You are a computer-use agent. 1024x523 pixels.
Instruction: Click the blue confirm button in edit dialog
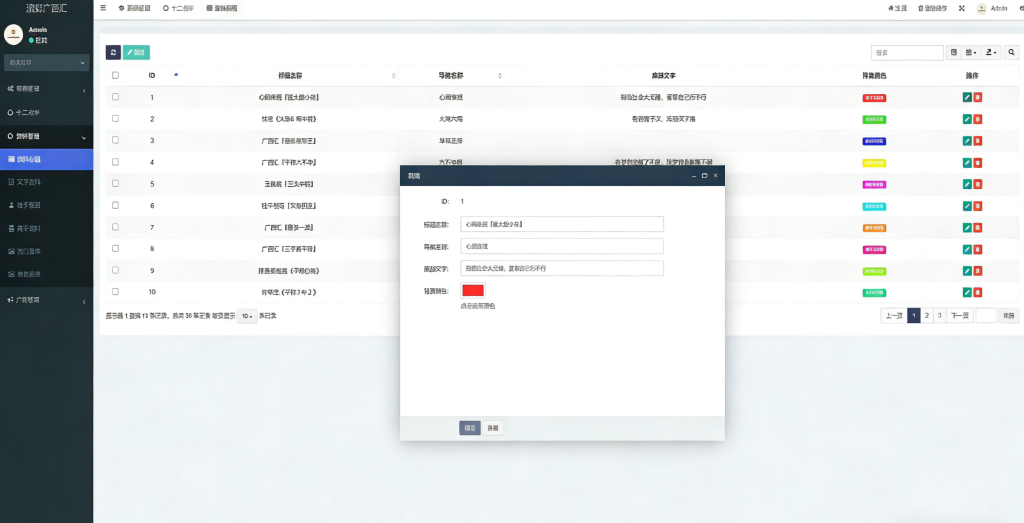tap(470, 427)
